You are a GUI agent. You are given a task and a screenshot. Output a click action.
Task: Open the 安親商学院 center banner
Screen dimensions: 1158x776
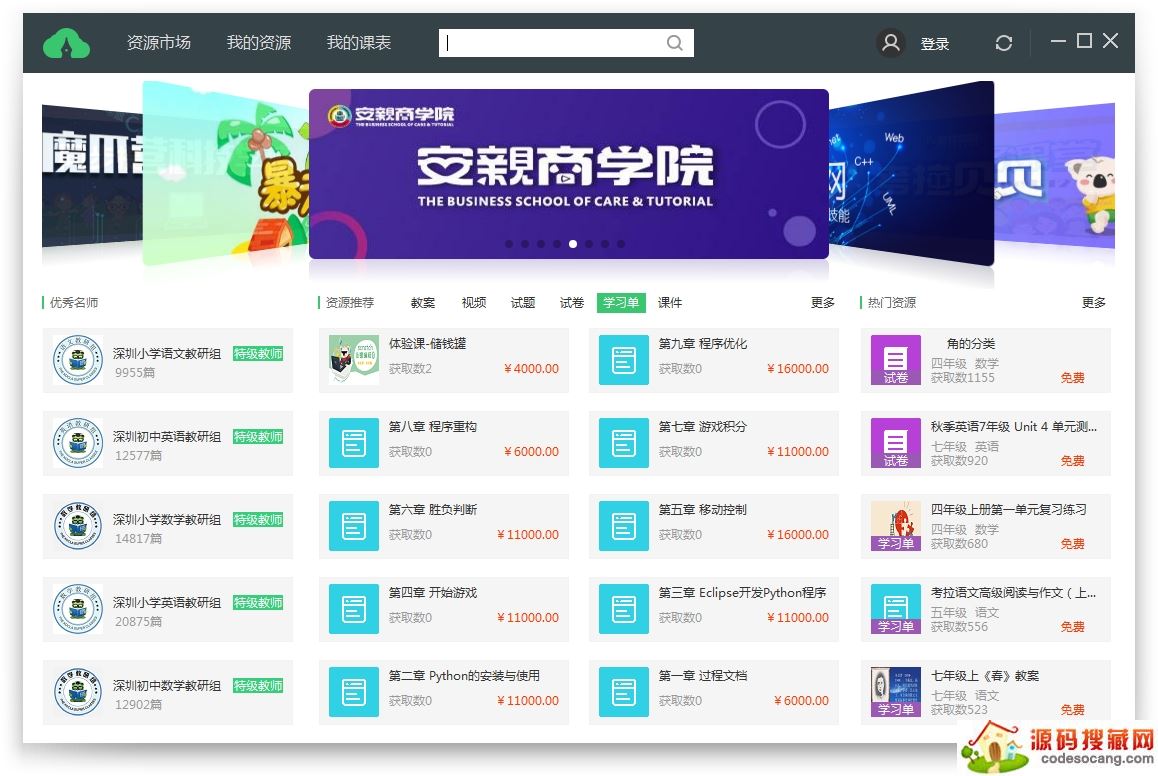(568, 170)
